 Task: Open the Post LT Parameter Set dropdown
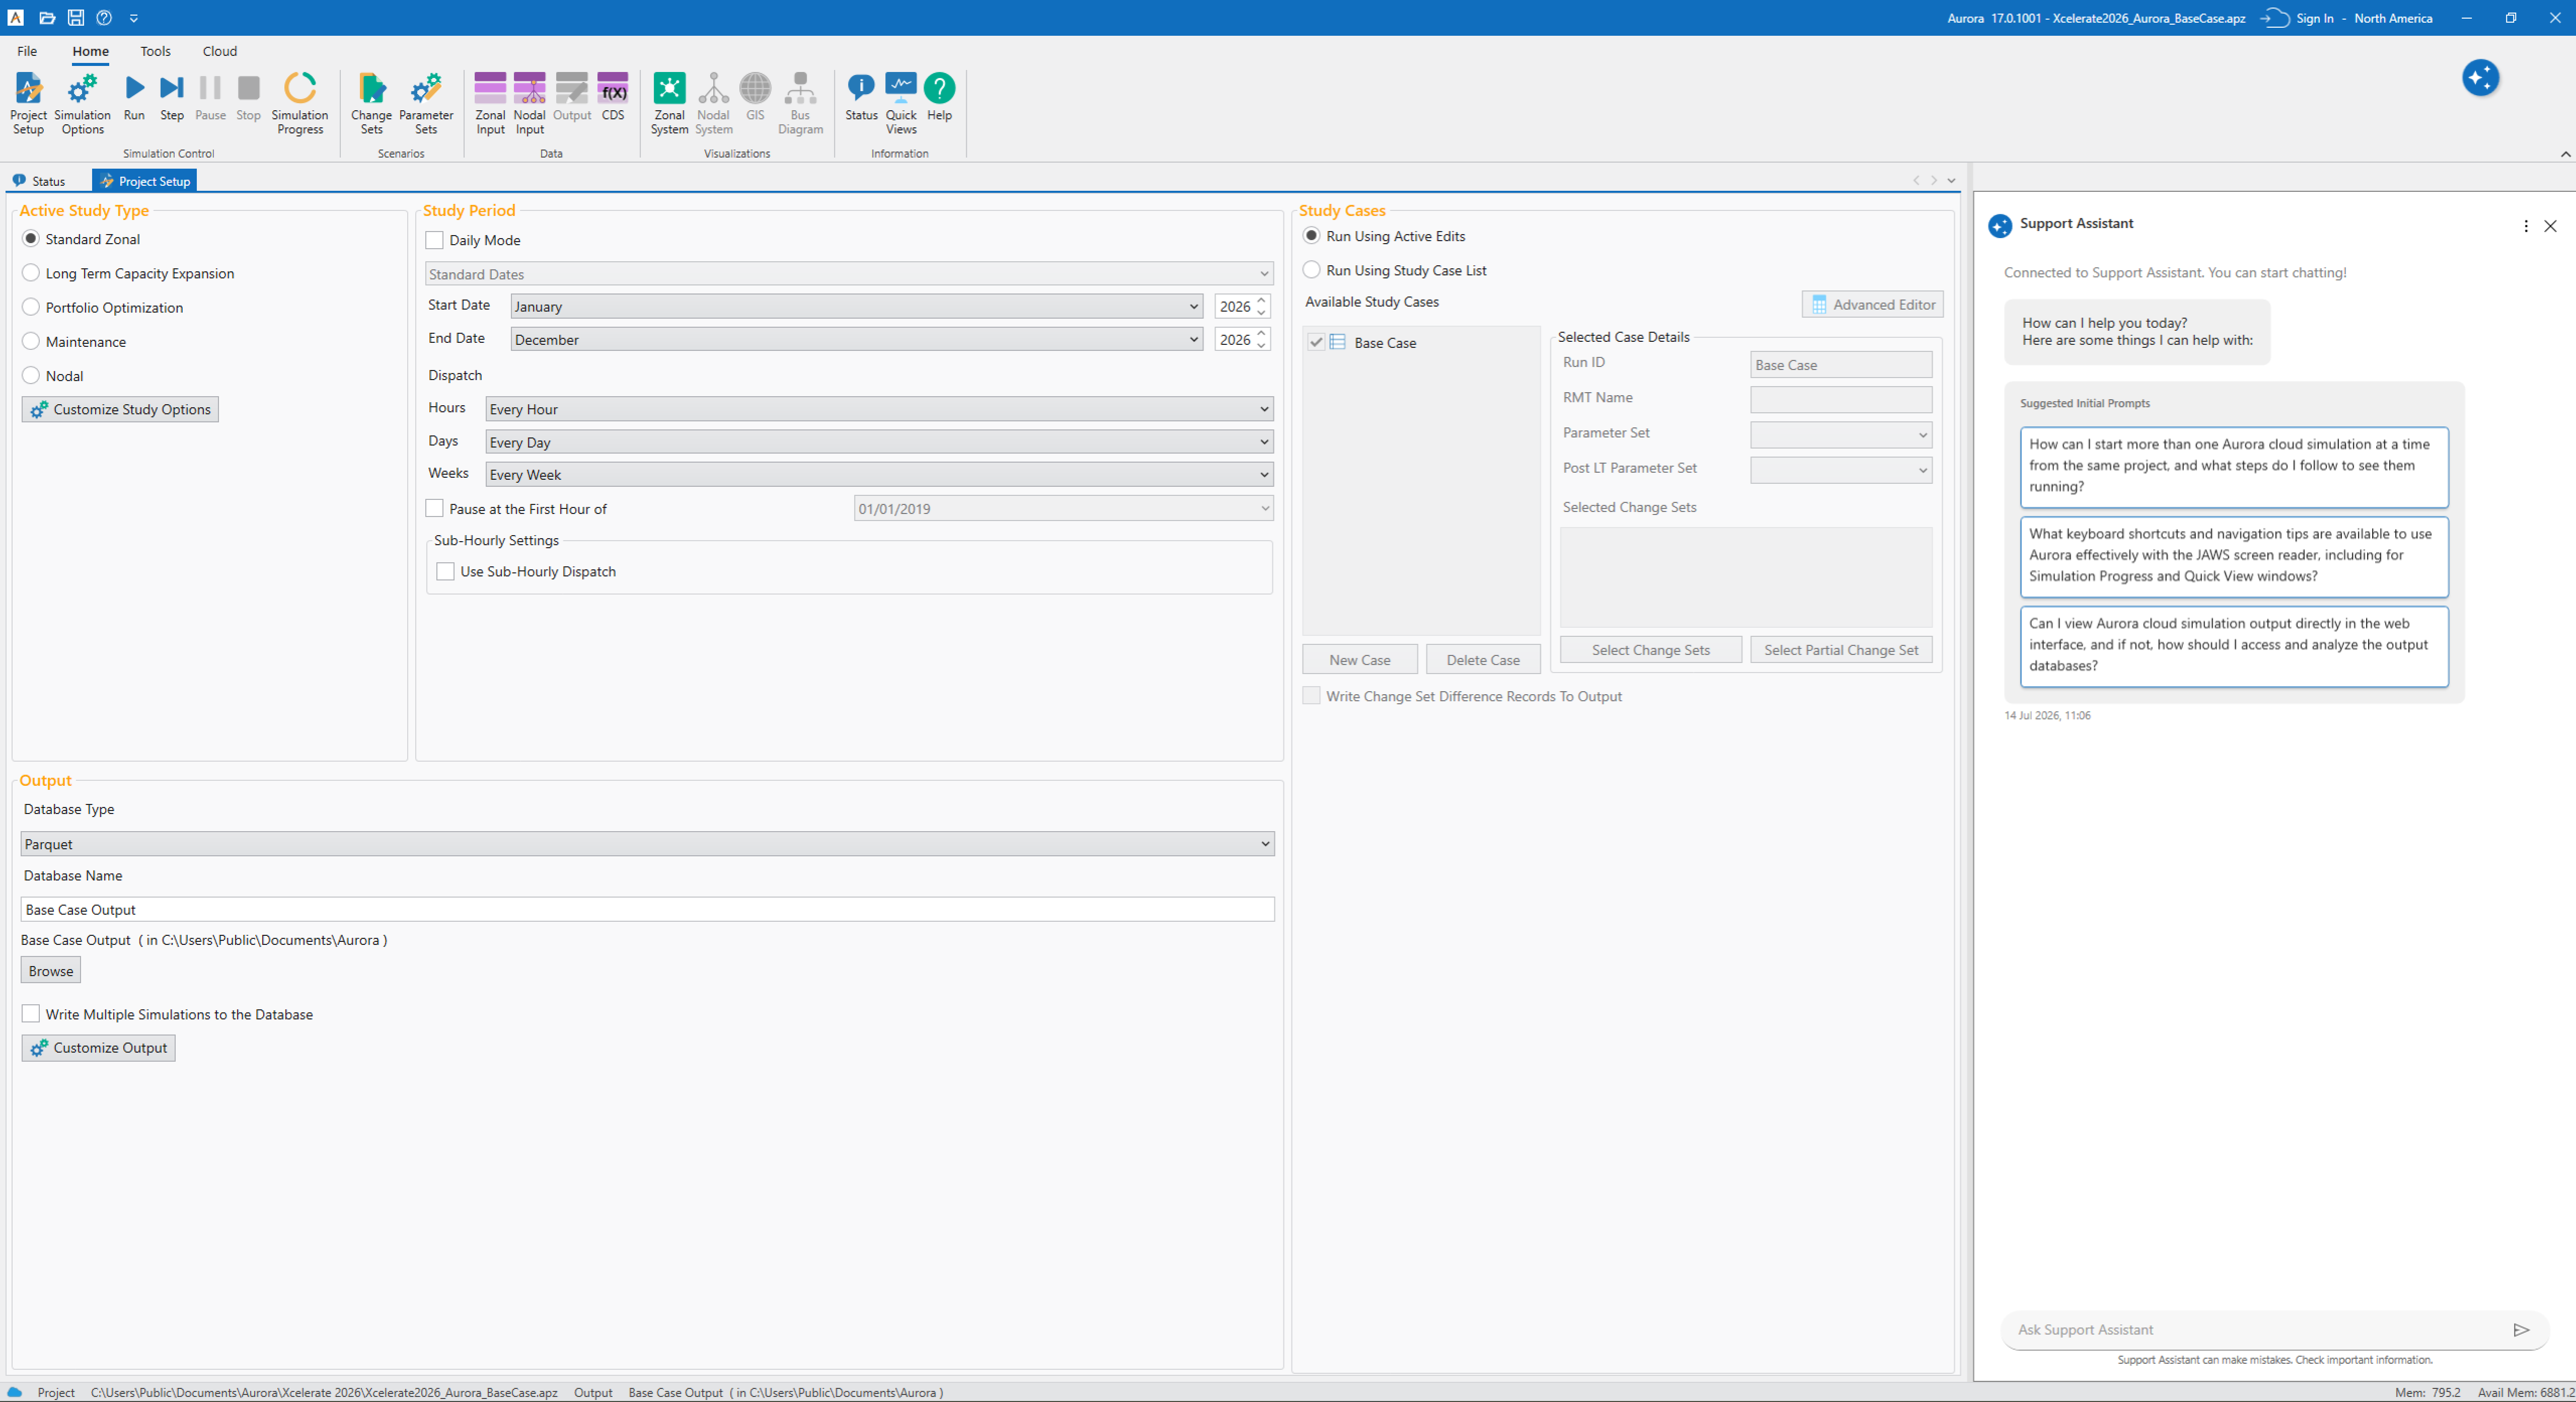click(x=1840, y=469)
